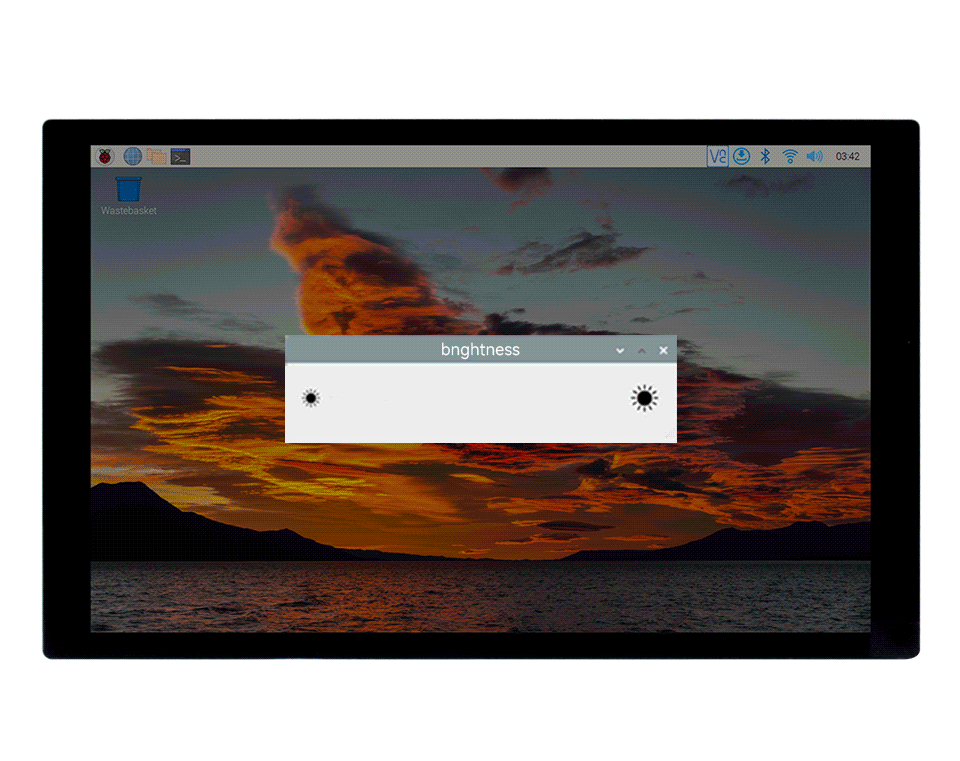
Task: Click the small dim sun icon
Action: pyautogui.click(x=311, y=398)
